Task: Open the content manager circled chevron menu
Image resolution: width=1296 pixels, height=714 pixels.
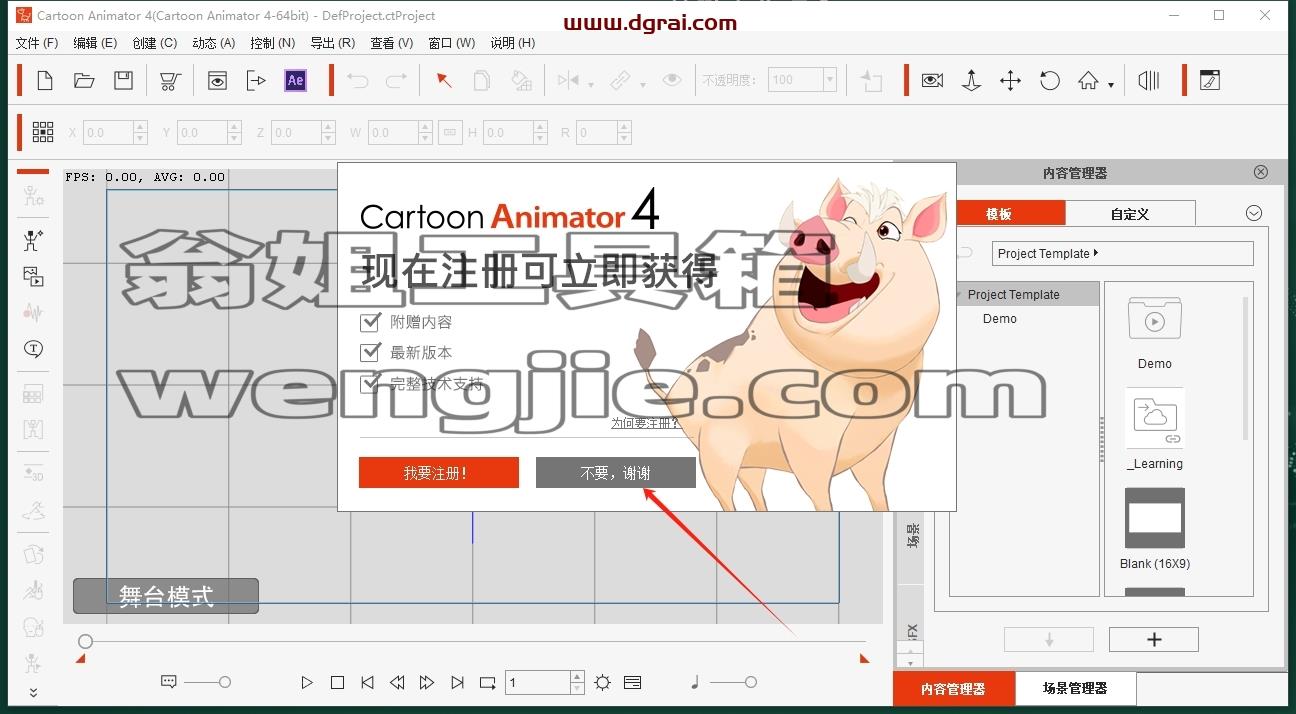Action: [x=1254, y=213]
